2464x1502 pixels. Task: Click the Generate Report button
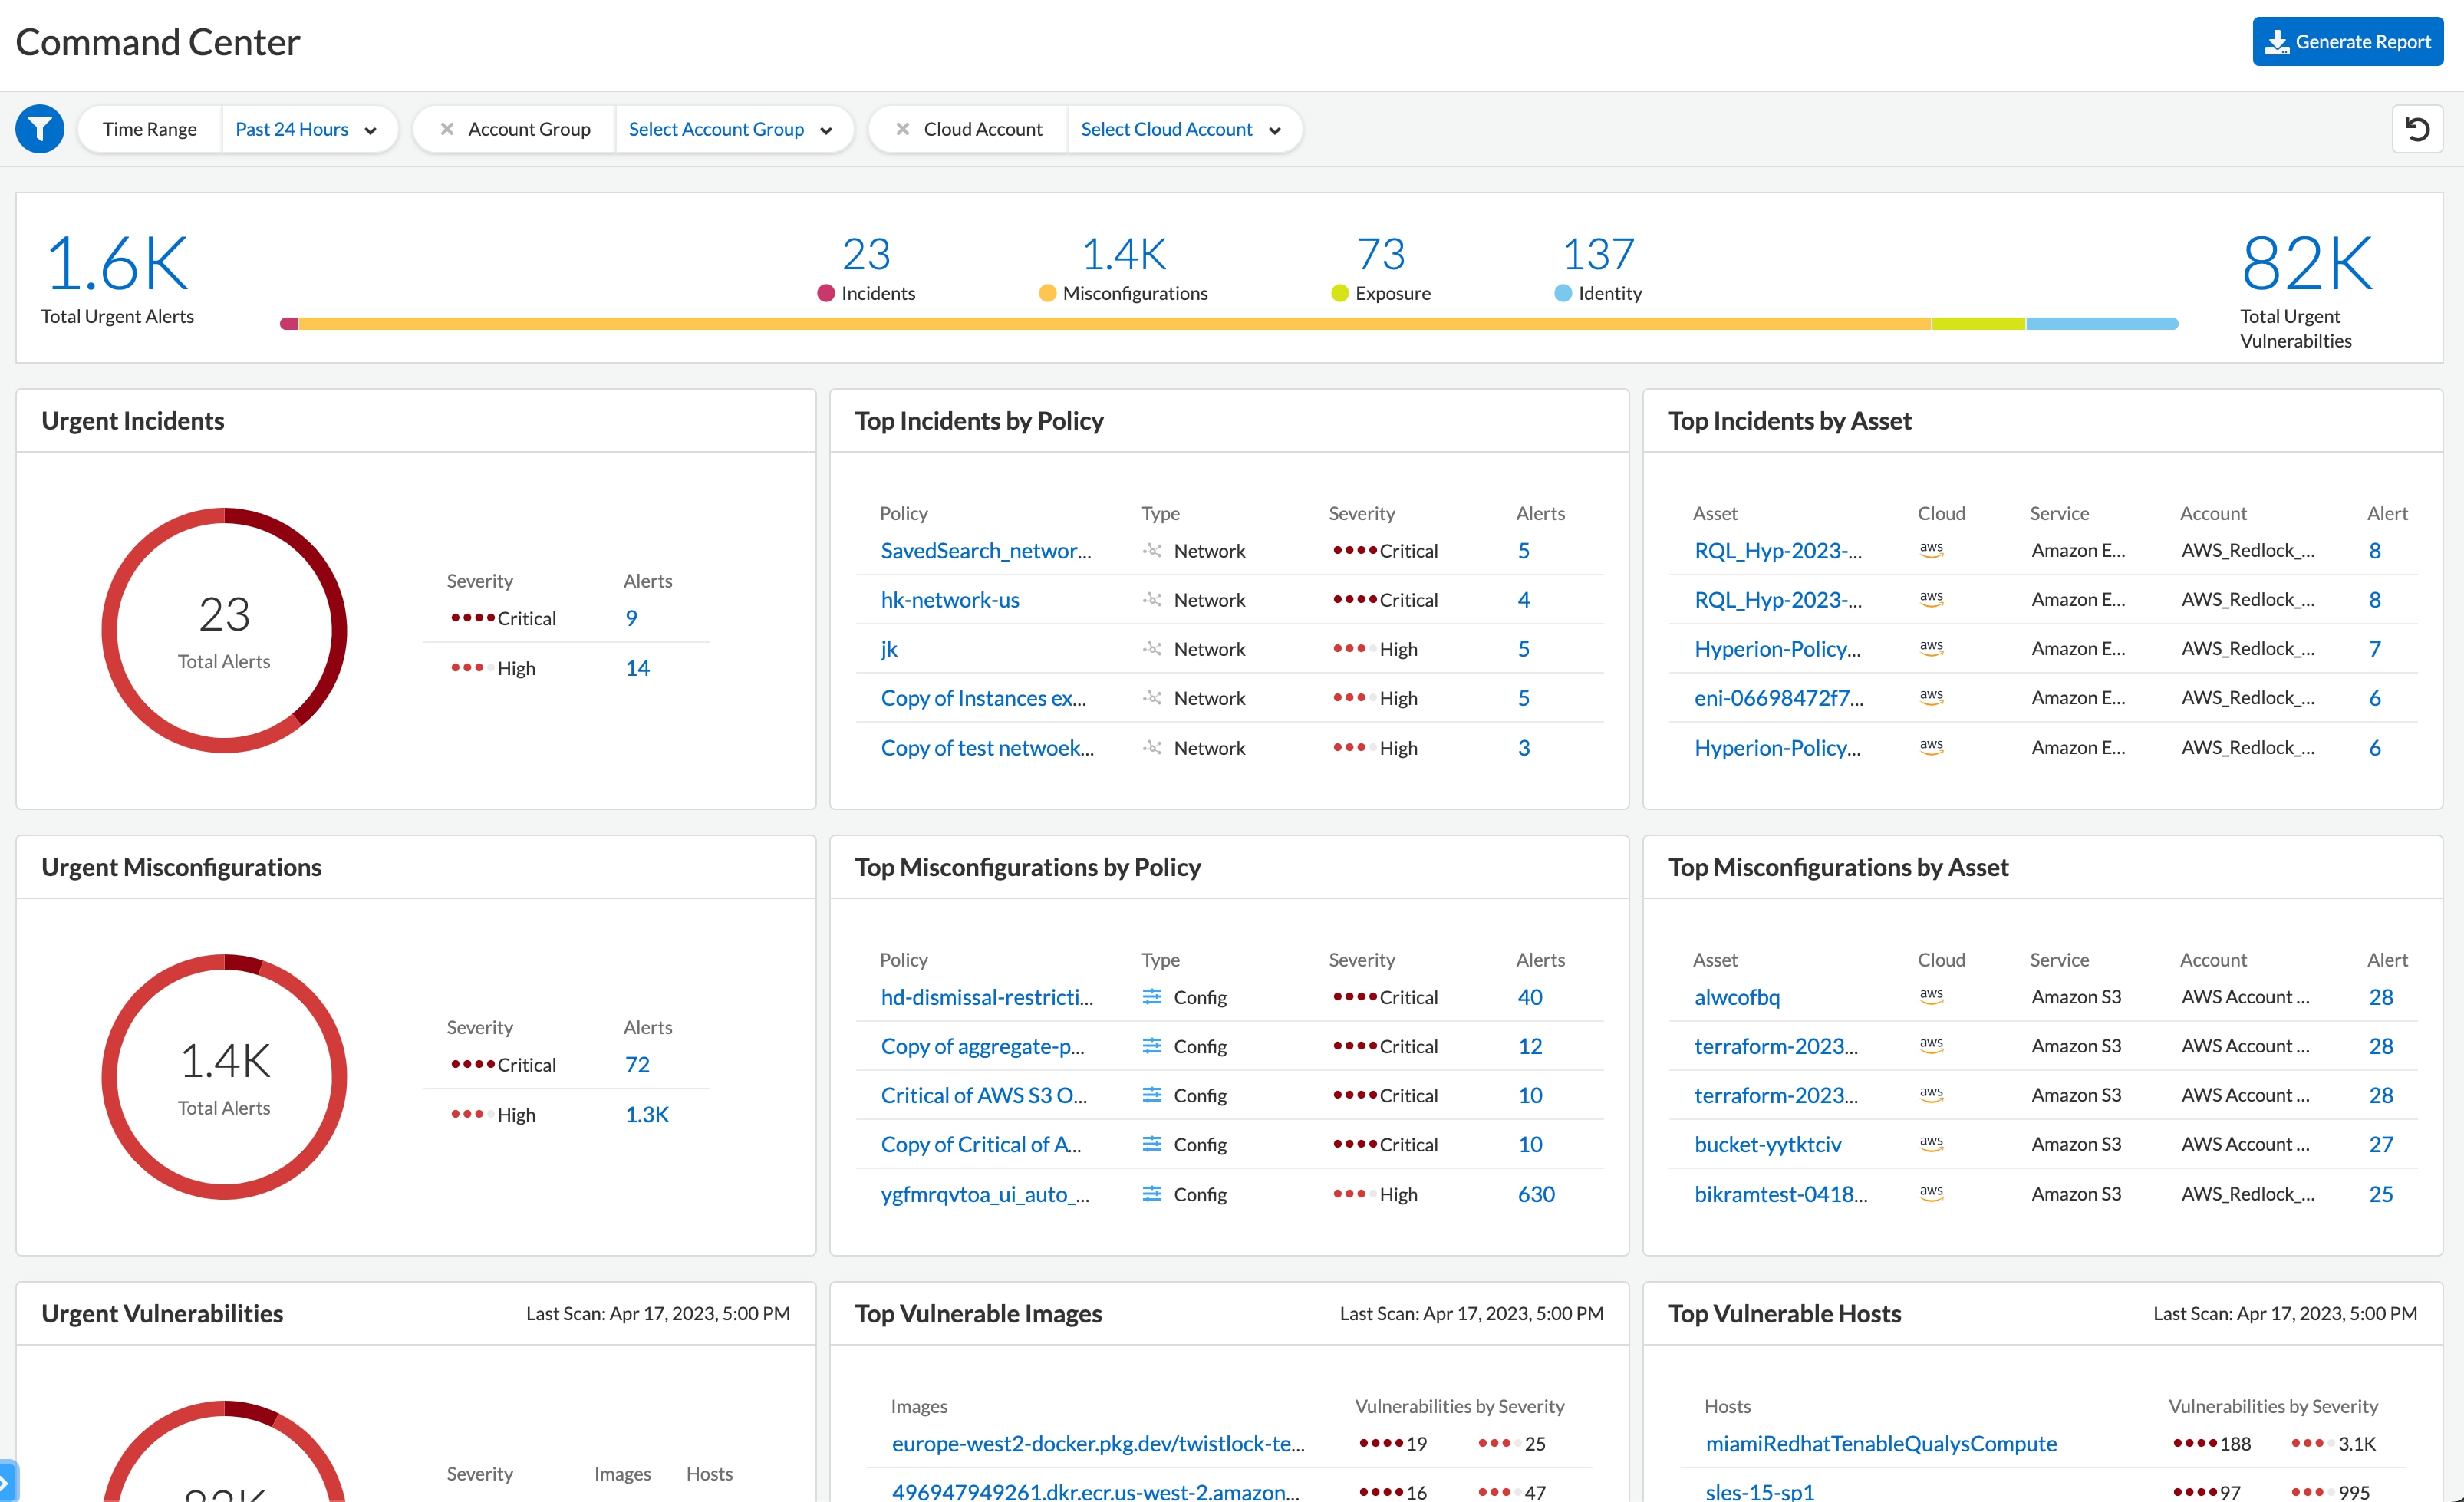tap(2350, 44)
